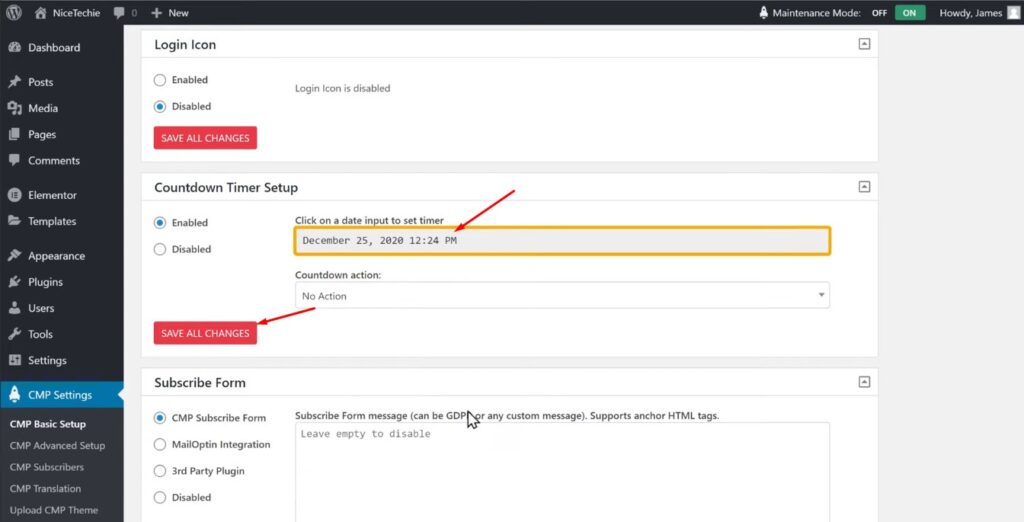Click the James user avatar icon

pyautogui.click(x=1013, y=13)
